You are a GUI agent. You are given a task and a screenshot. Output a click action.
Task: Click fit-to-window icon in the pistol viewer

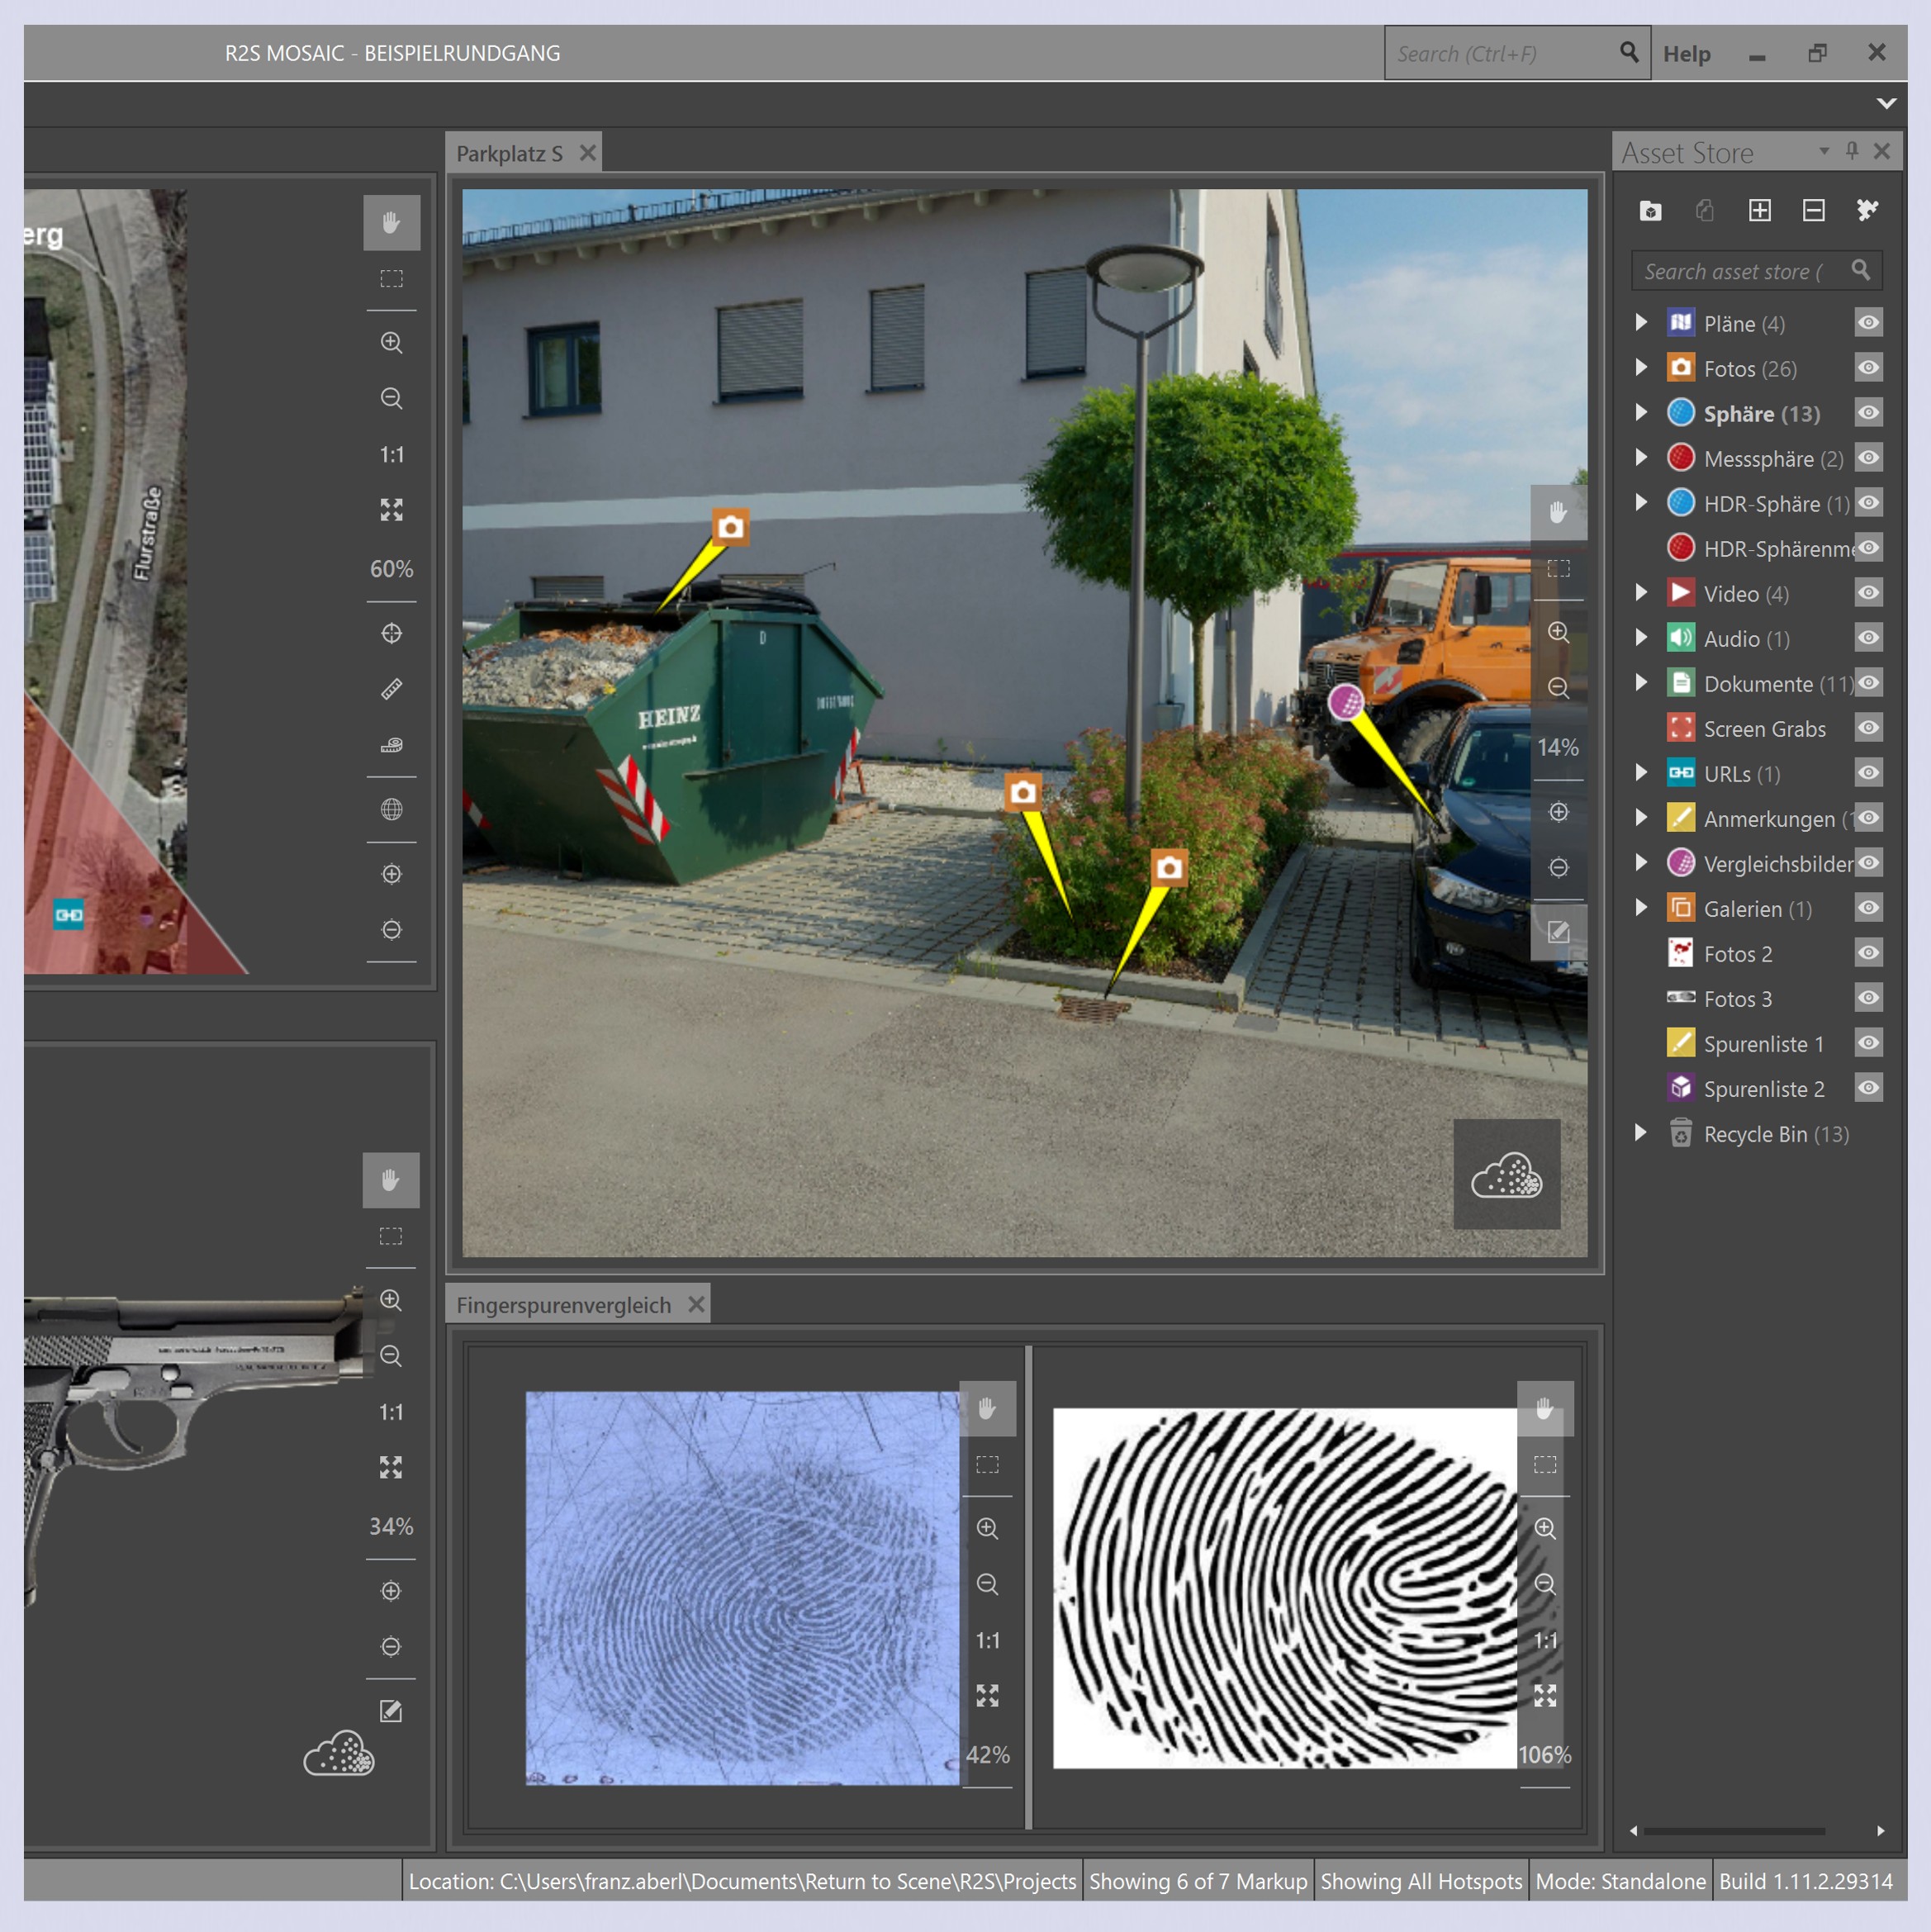pos(391,1467)
